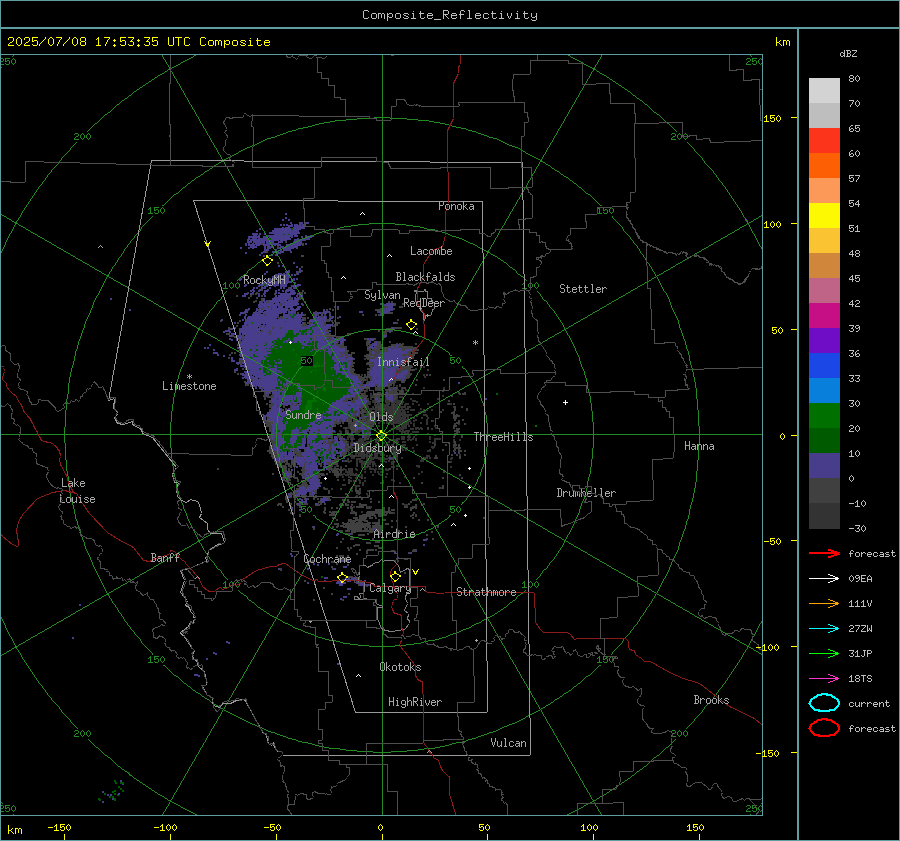Image resolution: width=900 pixels, height=841 pixels.
Task: Click the yellow diamond marker near RockyMH
Action: point(267,261)
